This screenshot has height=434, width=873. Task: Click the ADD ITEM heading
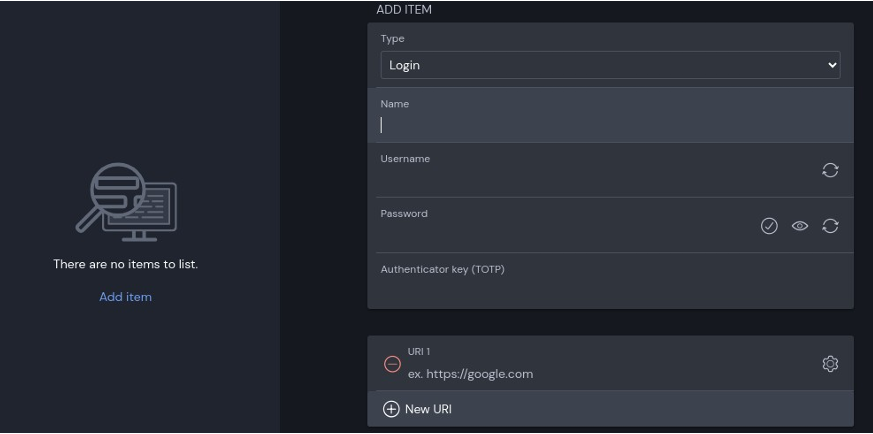pyautogui.click(x=404, y=10)
